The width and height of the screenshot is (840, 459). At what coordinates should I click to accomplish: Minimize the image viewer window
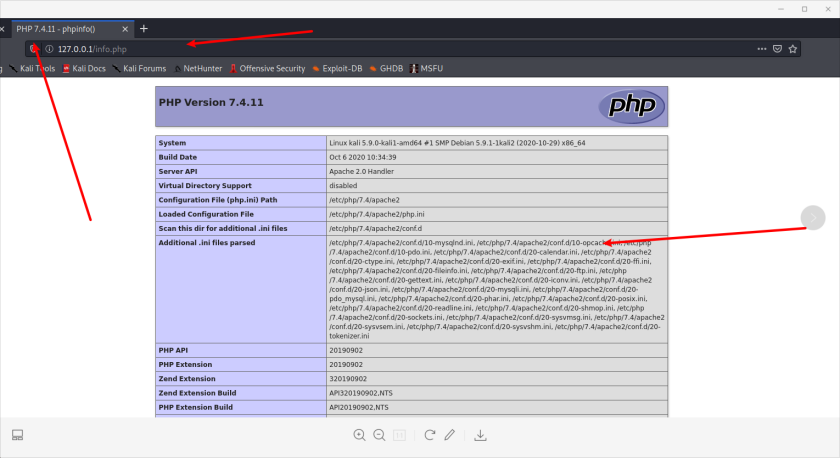781,9
